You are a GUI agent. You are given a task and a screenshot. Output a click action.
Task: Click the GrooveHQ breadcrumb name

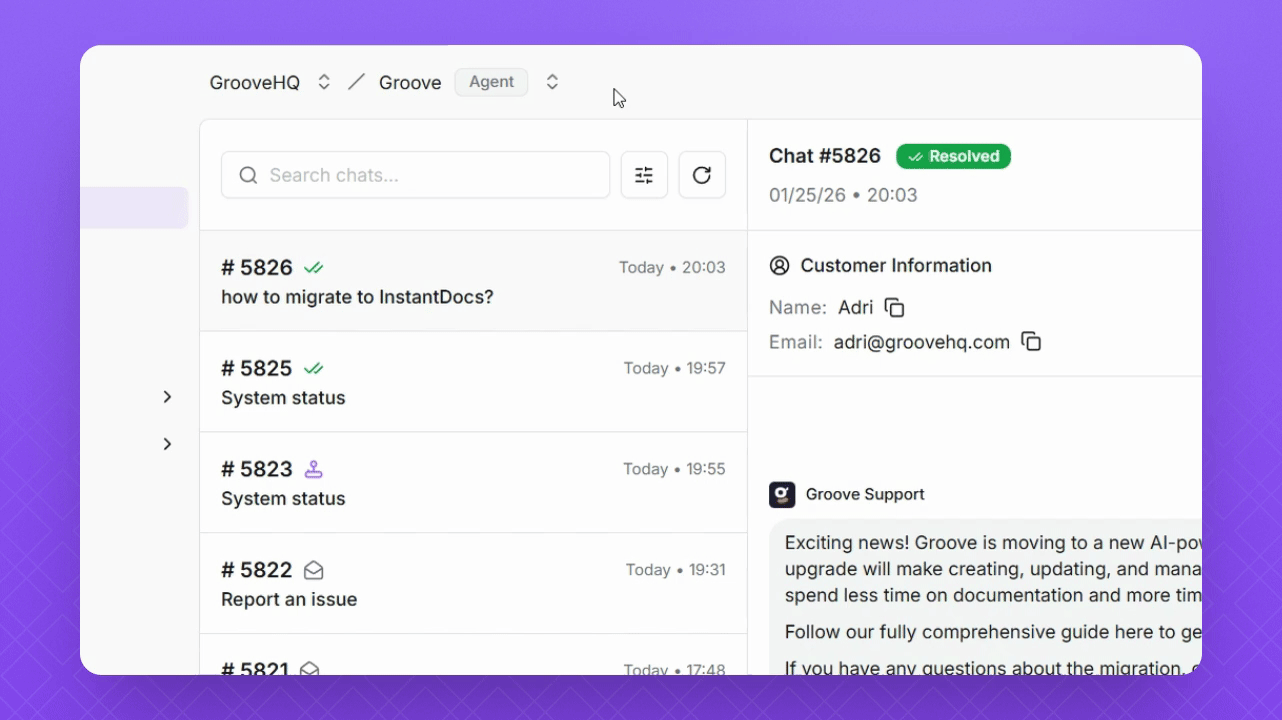click(255, 83)
